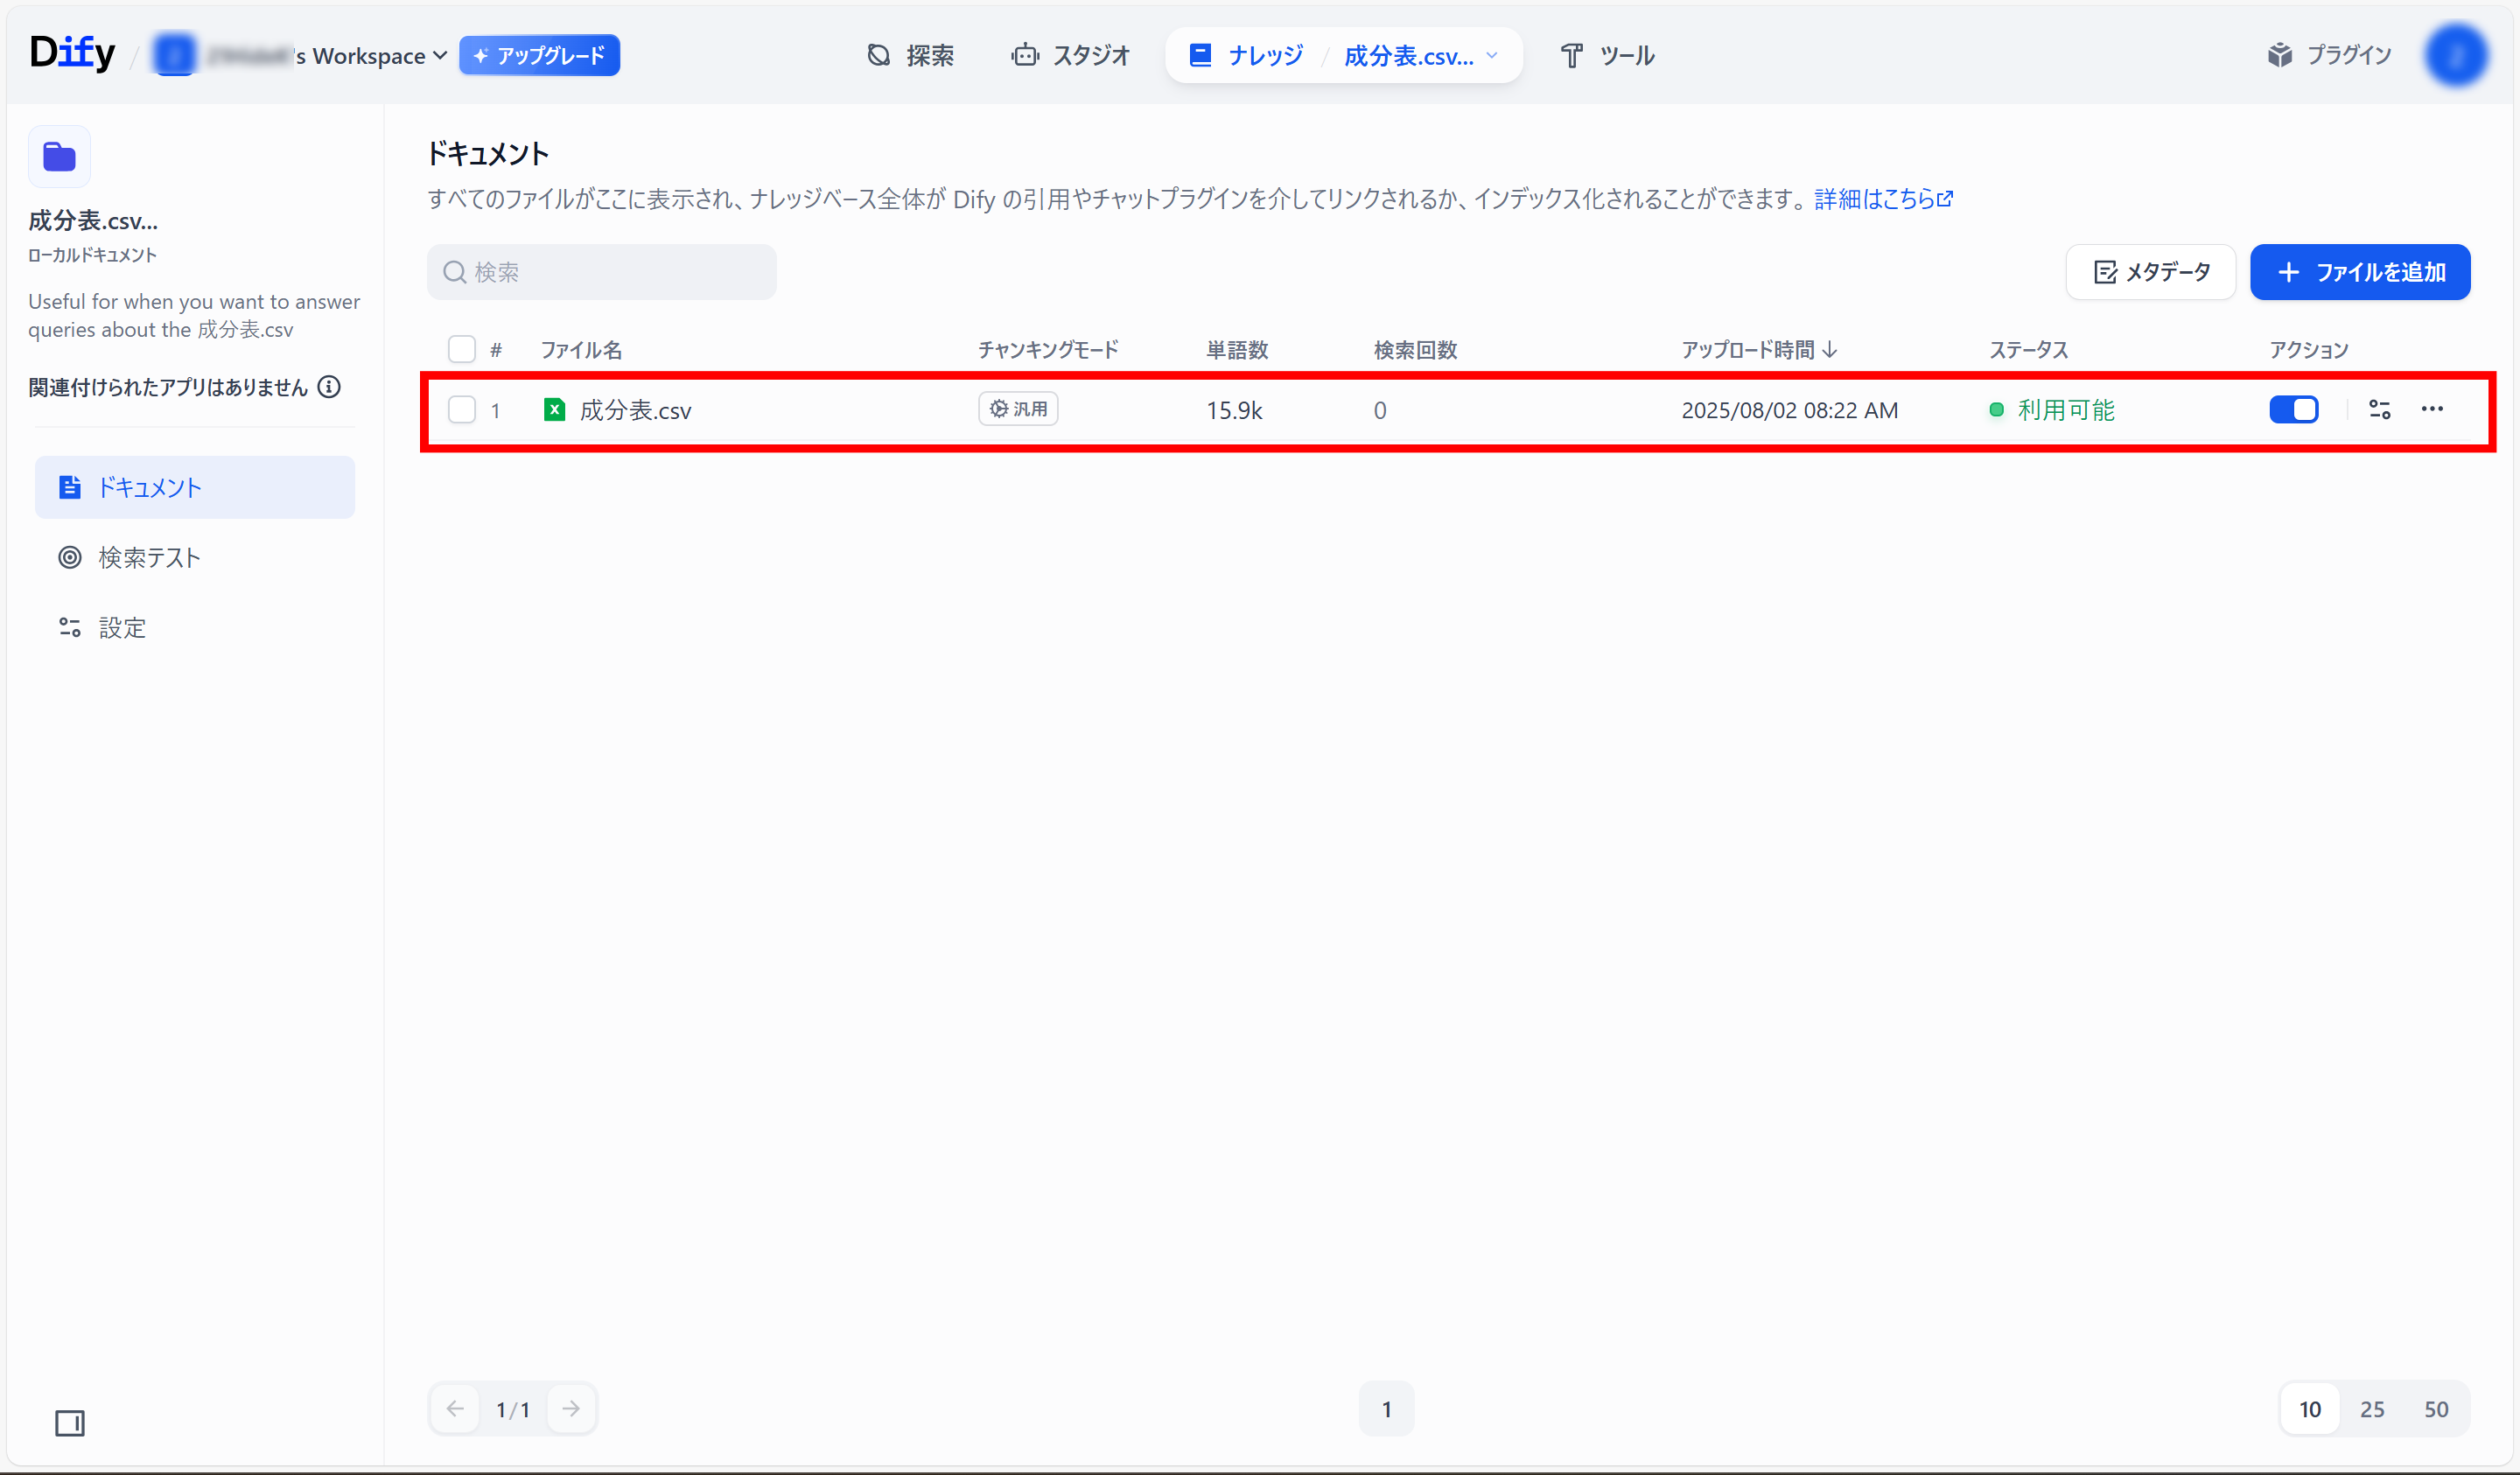
Task: Sort by アップロード時間 column
Action: [x=1759, y=350]
